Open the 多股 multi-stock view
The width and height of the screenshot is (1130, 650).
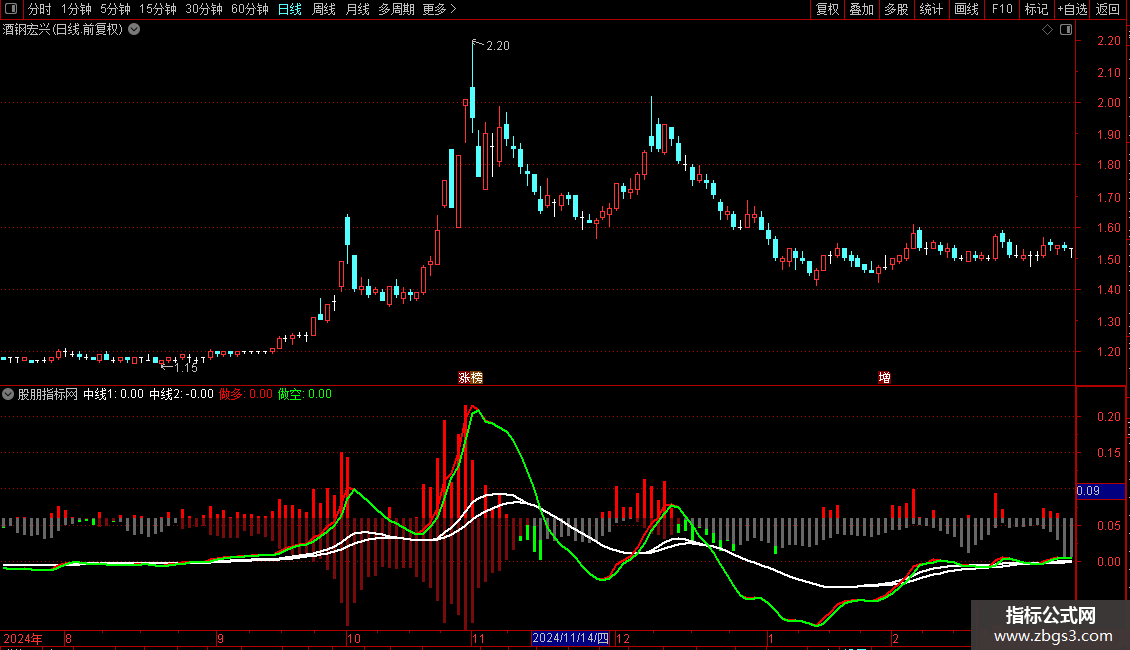896,9
